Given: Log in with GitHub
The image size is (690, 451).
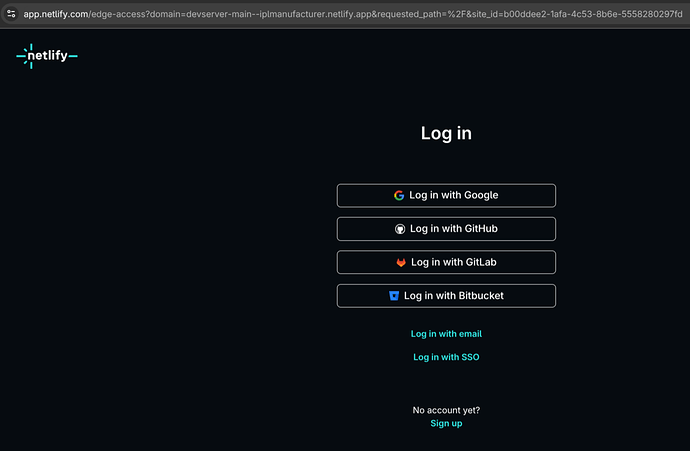Looking at the screenshot, I should click(446, 229).
